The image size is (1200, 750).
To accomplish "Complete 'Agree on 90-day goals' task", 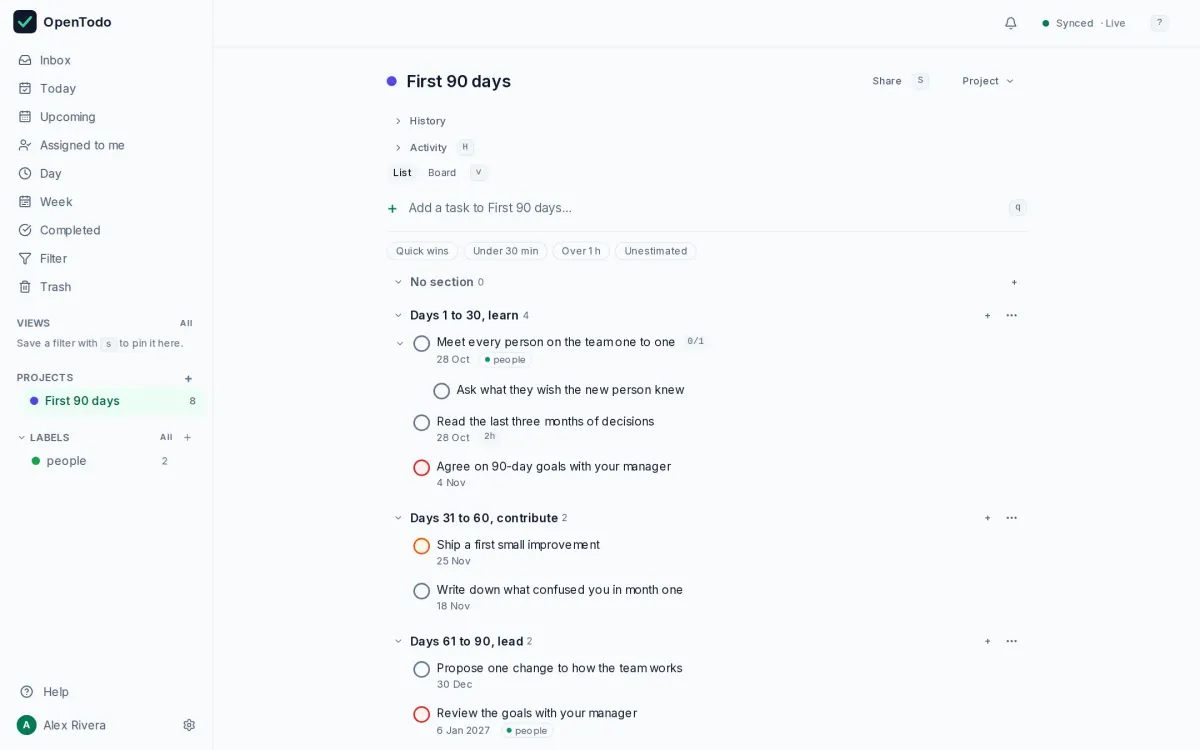I will pos(422,468).
